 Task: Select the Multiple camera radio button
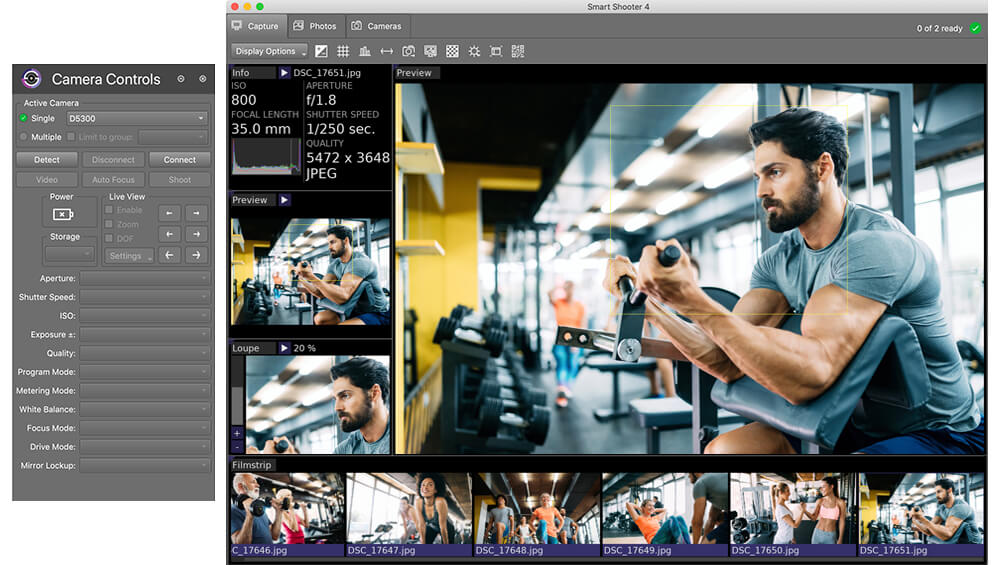click(x=24, y=136)
